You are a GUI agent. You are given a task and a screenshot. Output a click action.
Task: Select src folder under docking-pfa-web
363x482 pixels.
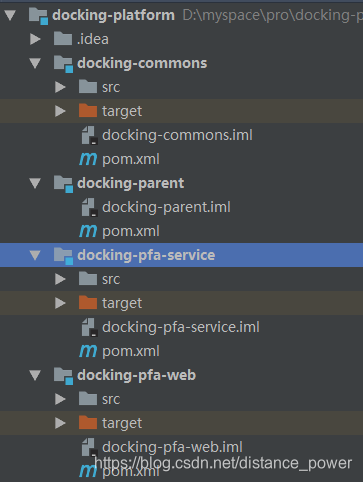[x=111, y=399]
